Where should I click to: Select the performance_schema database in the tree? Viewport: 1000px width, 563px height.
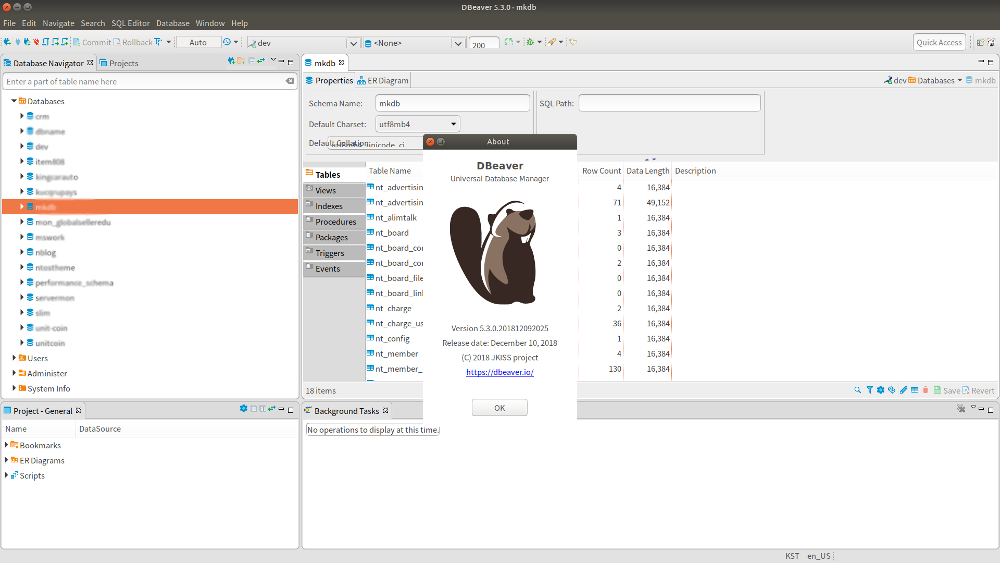pyautogui.click(x=74, y=283)
